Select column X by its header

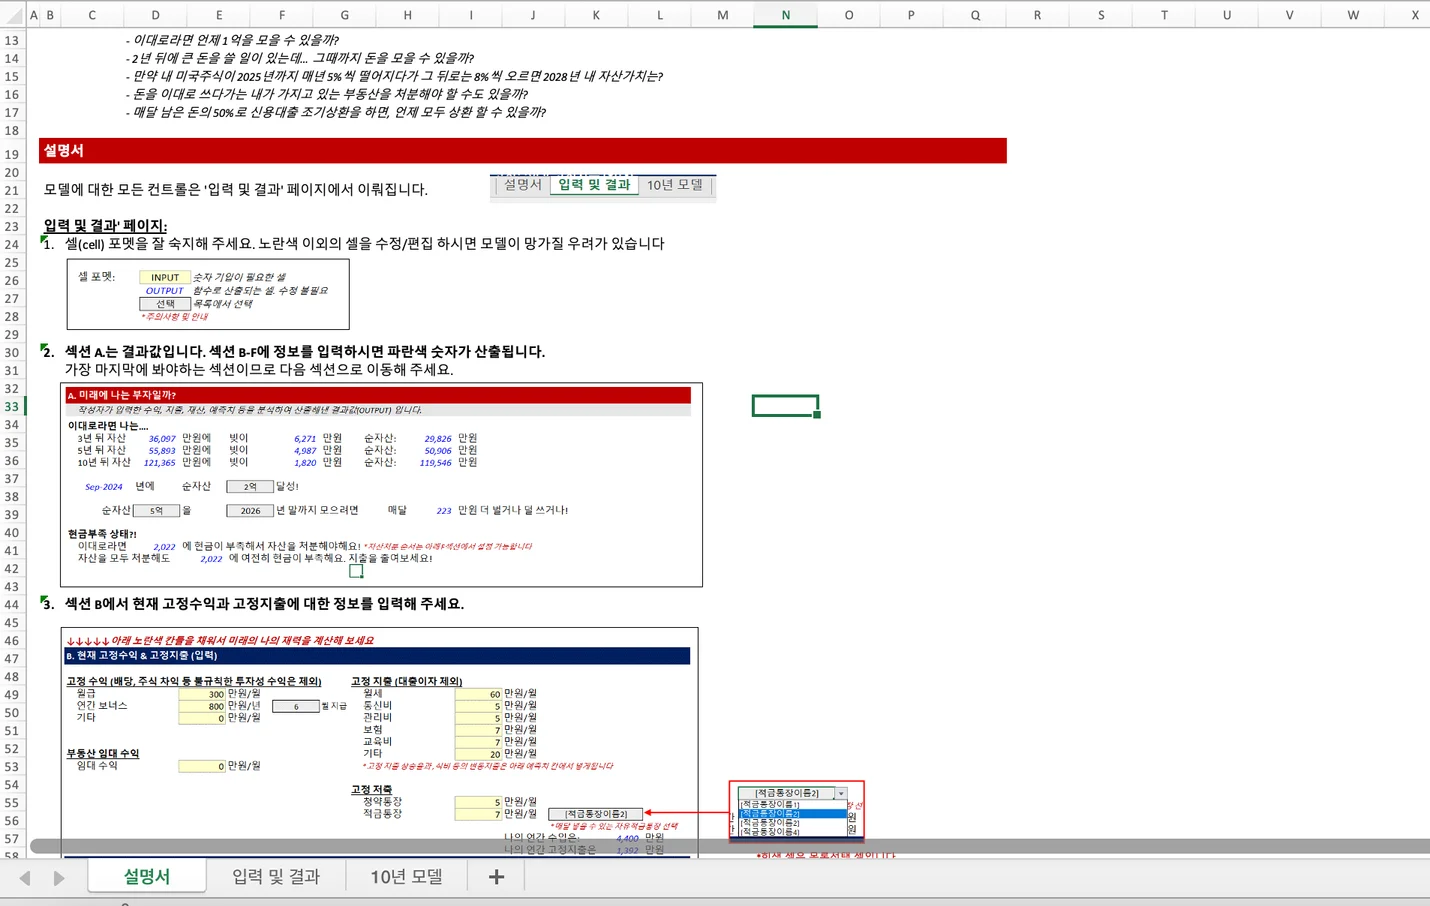coord(1414,15)
